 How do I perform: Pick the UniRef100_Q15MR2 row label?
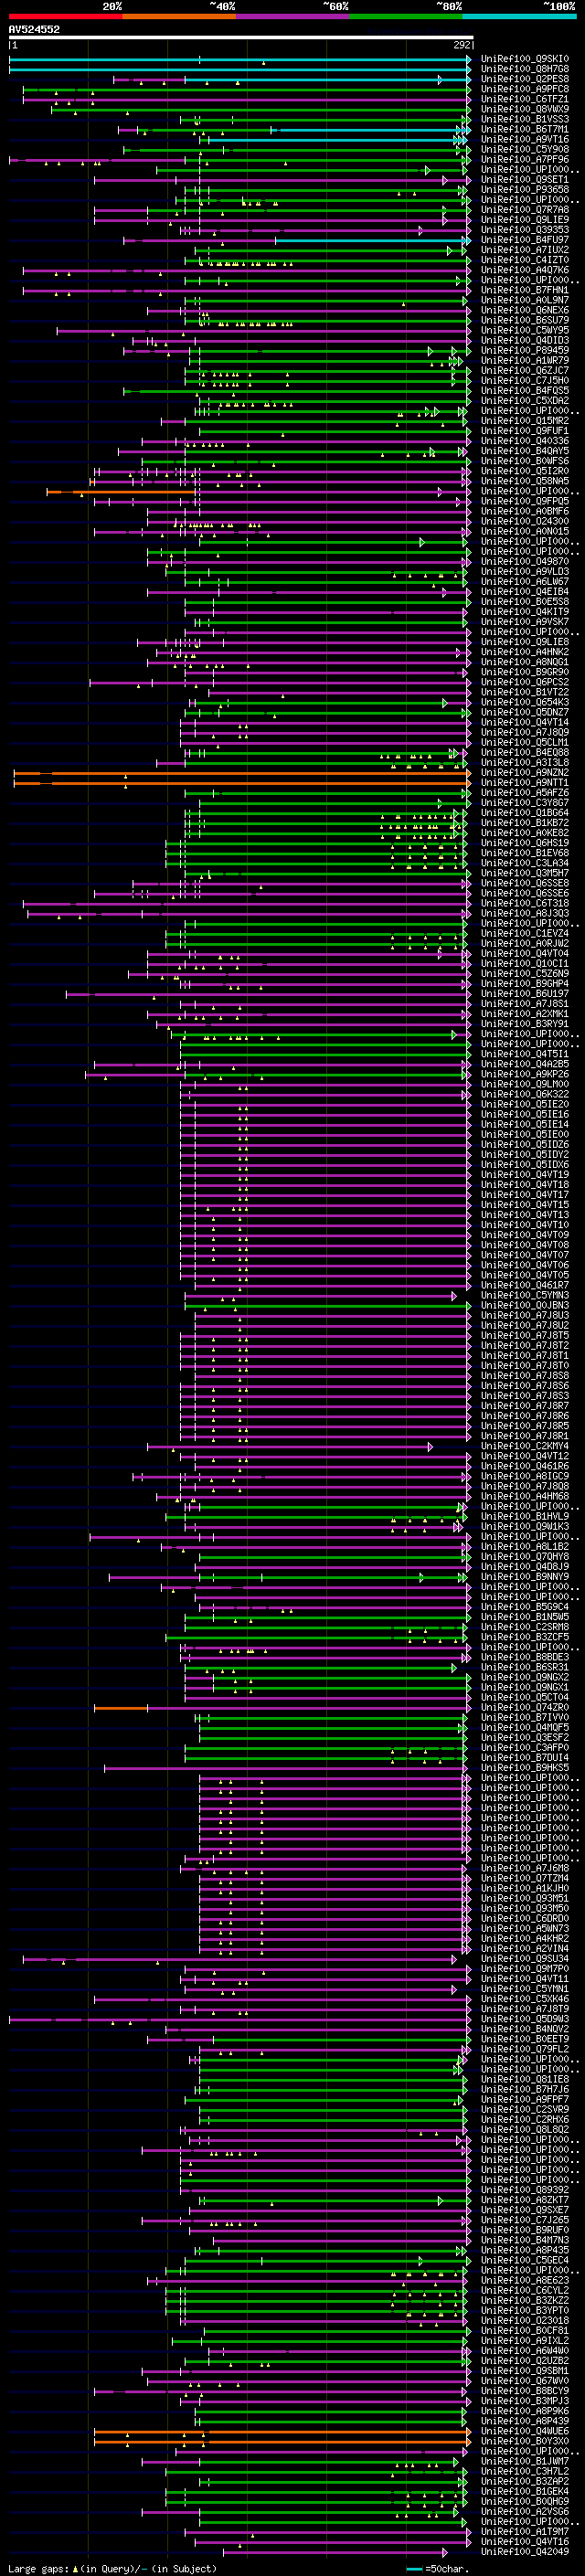coord(525,422)
